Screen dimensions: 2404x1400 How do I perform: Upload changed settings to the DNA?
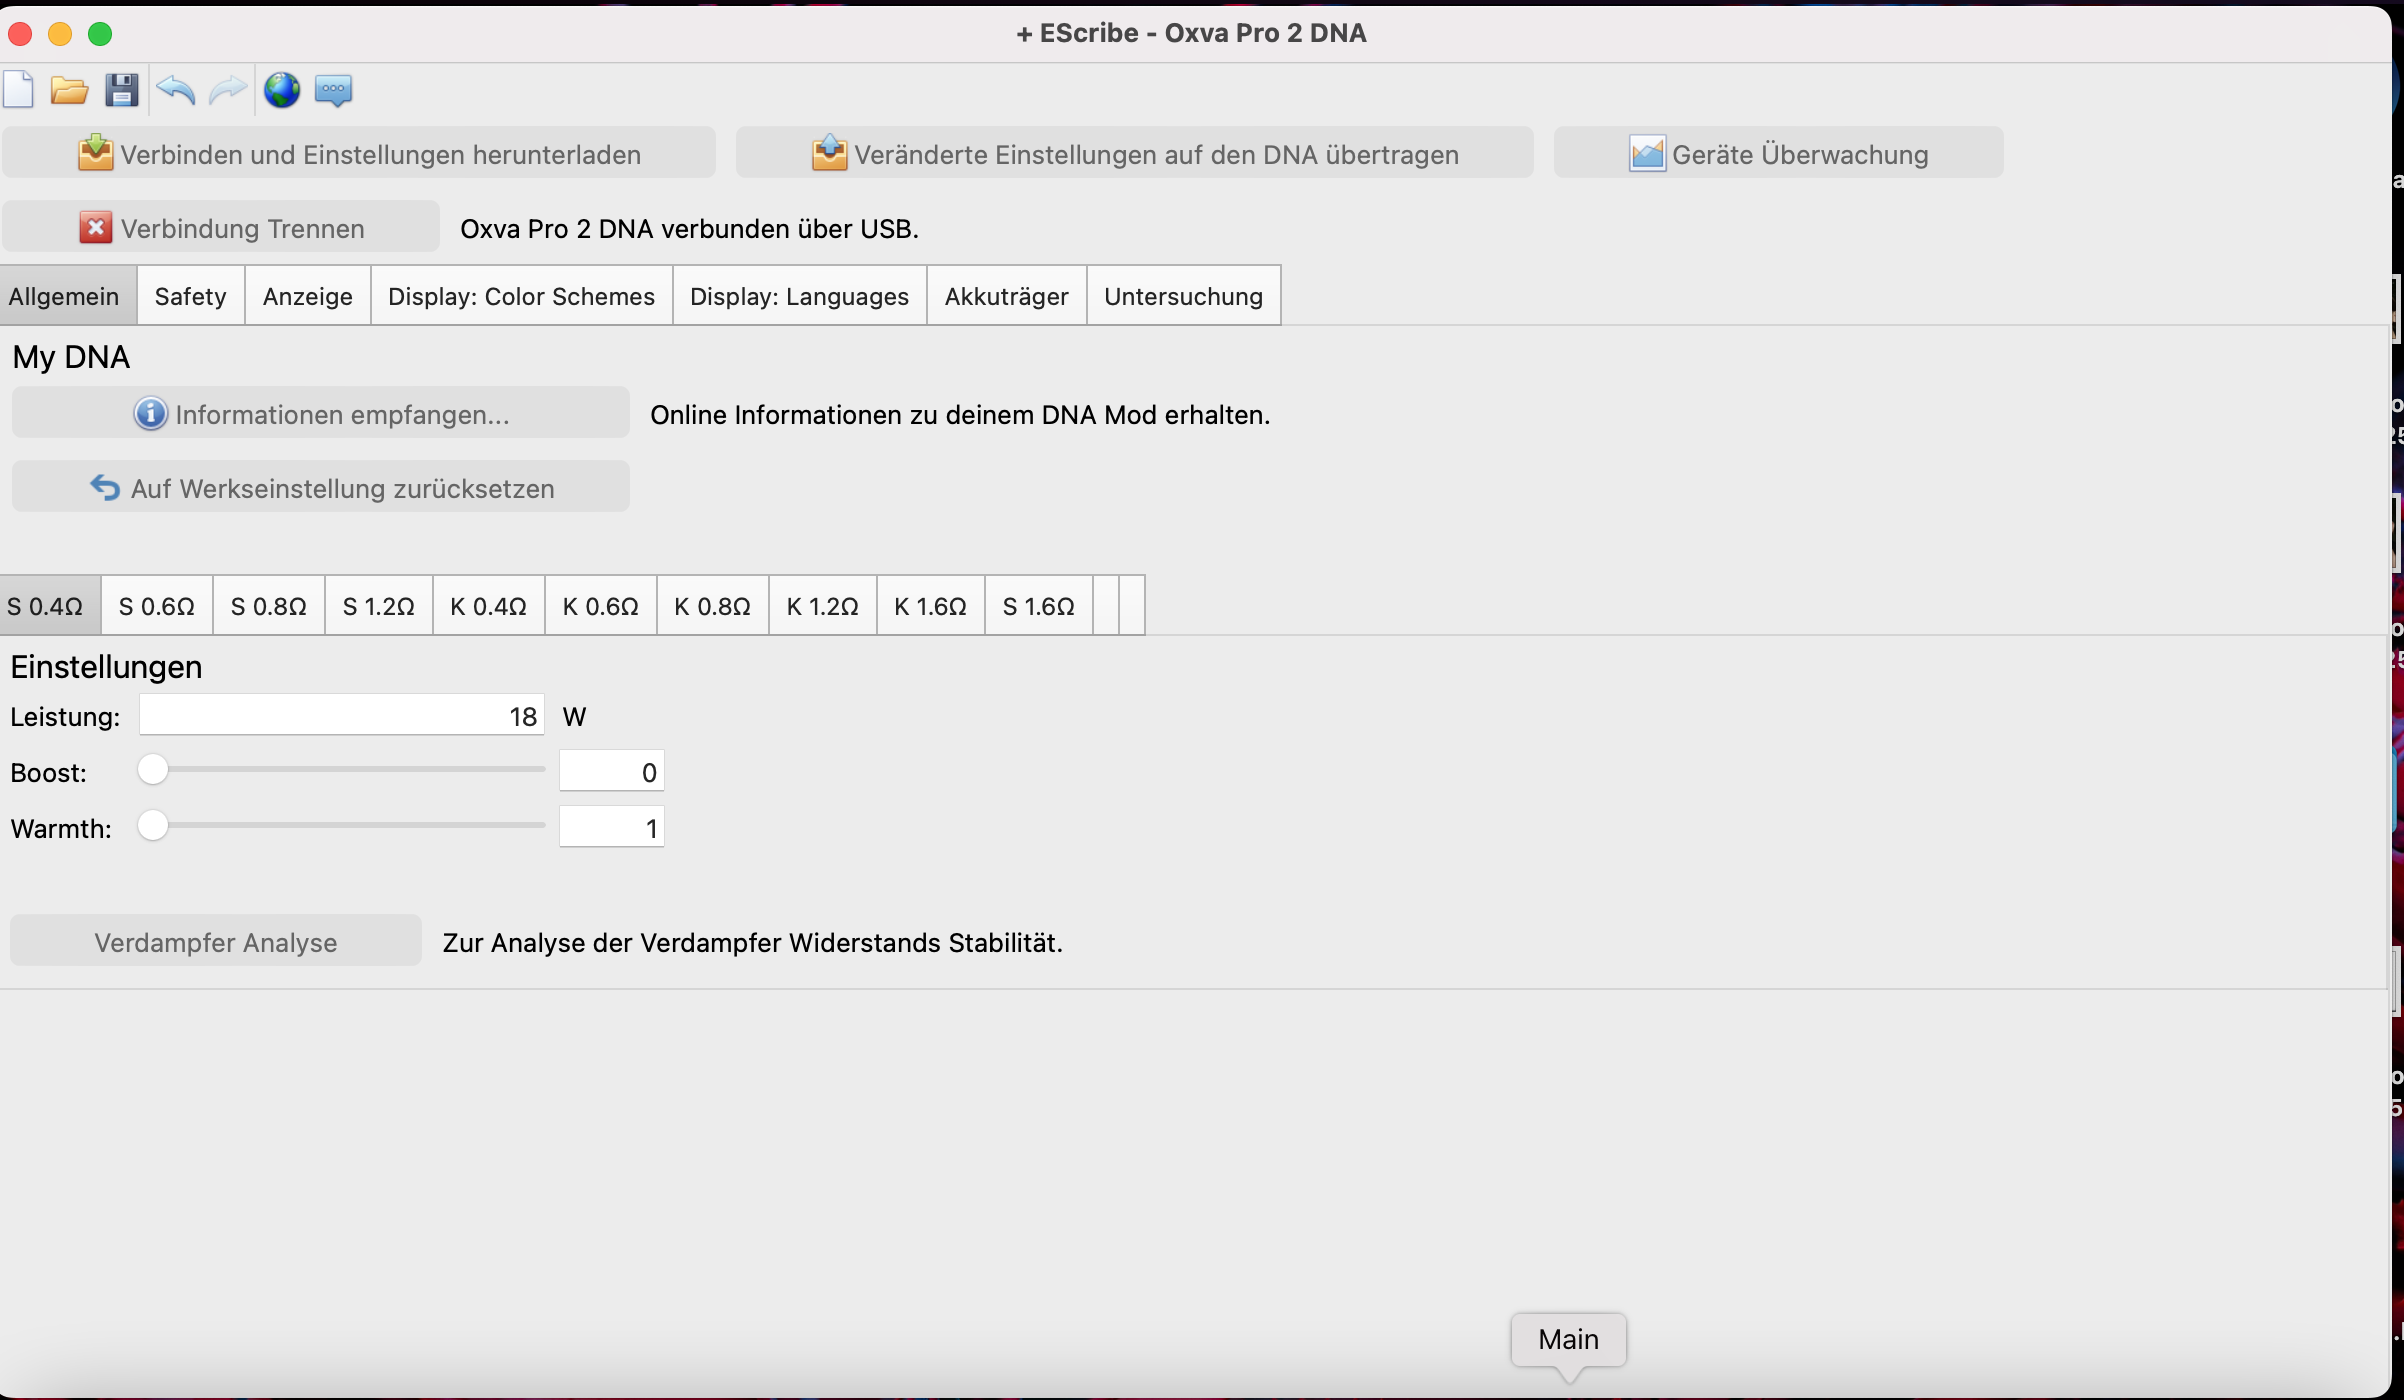coord(1134,154)
